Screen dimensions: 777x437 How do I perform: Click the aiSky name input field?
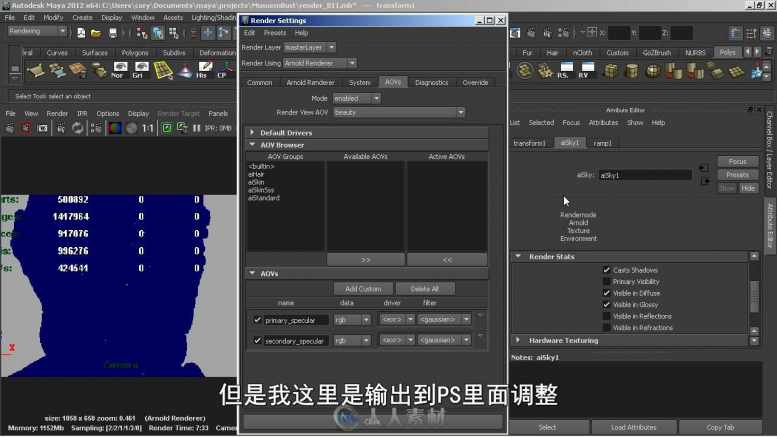tap(645, 175)
